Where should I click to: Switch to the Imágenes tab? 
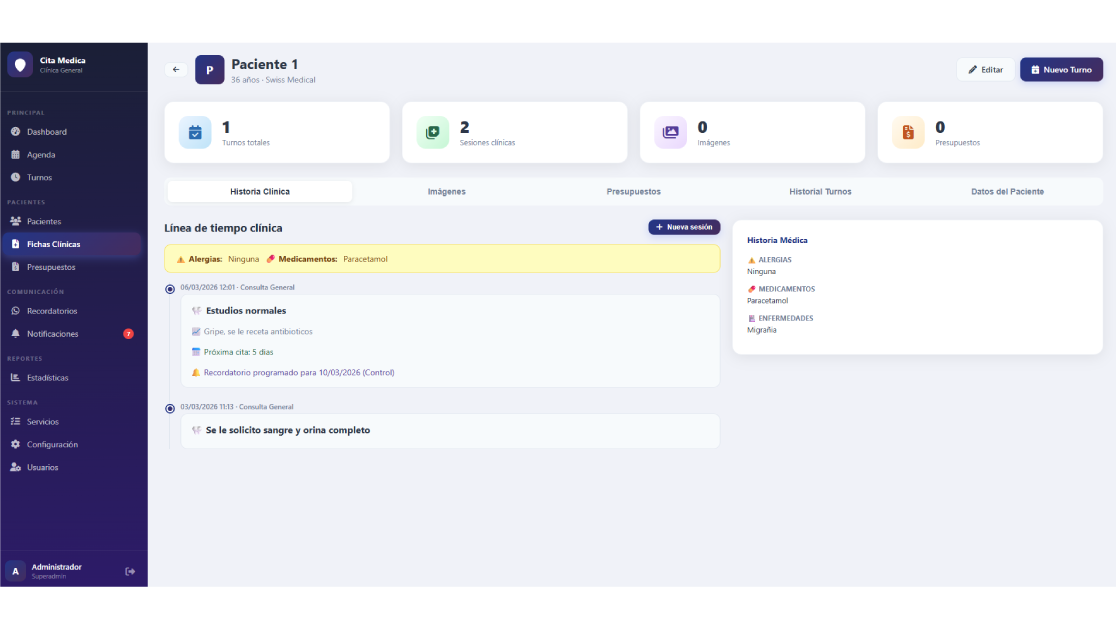pyautogui.click(x=446, y=191)
